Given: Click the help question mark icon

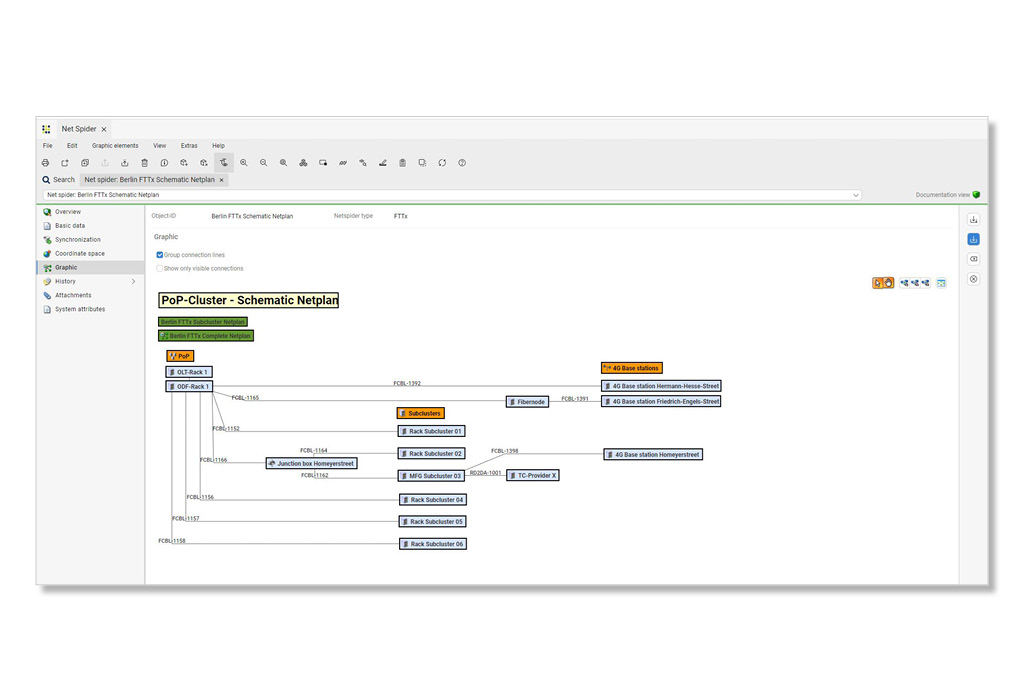Looking at the screenshot, I should point(461,162).
